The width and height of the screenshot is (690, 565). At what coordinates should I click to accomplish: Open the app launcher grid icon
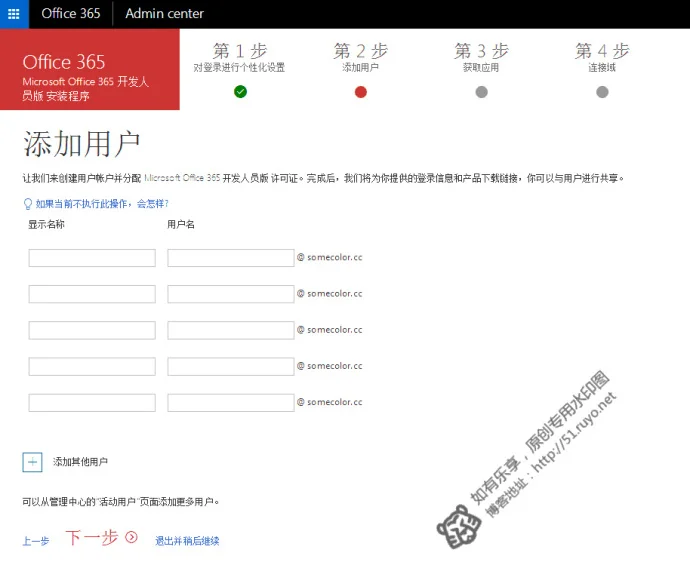[14, 14]
